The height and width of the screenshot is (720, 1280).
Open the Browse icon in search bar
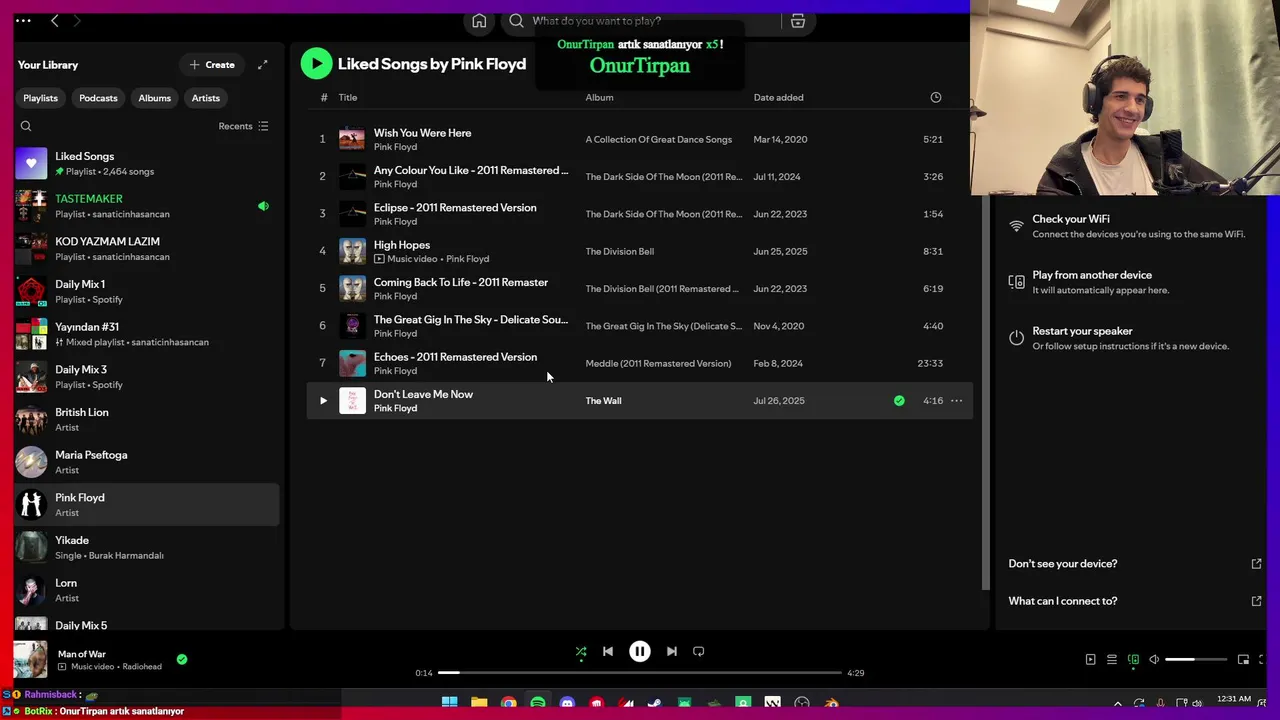coord(798,21)
